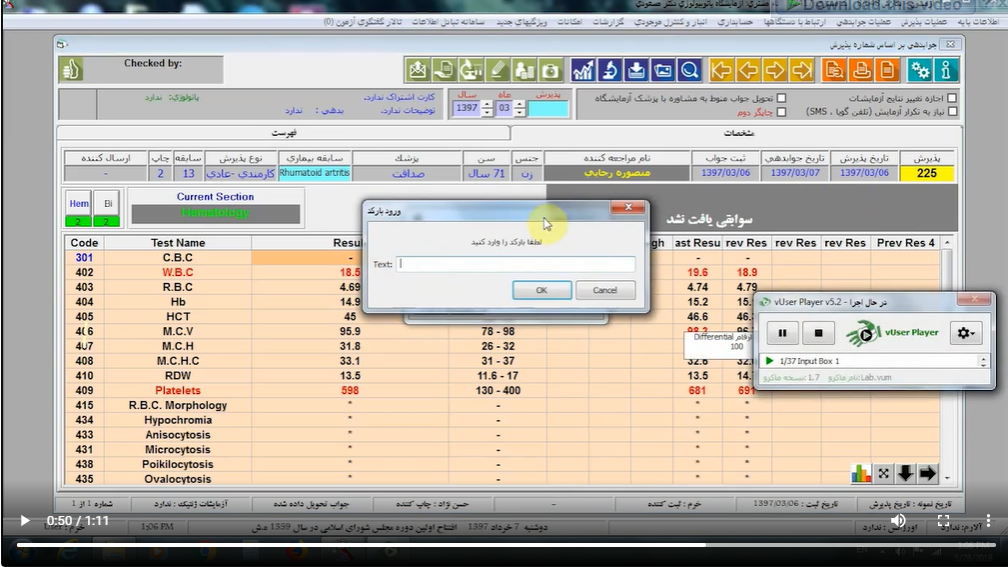Image resolution: width=1008 pixels, height=567 pixels.
Task: Increase the year 1397 spinner value
Action: pos(487,104)
